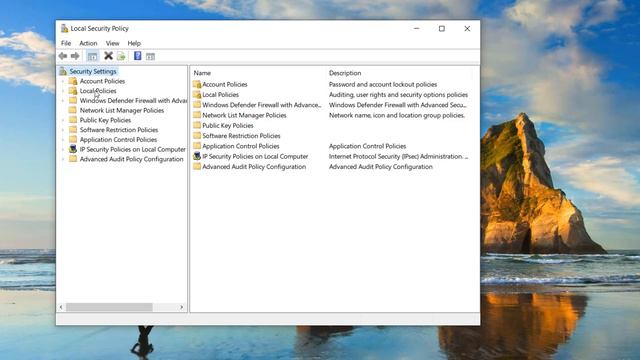This screenshot has width=640, height=360.
Task: Click Advanced Audit Policy folder icon in tree
Action: 73,159
